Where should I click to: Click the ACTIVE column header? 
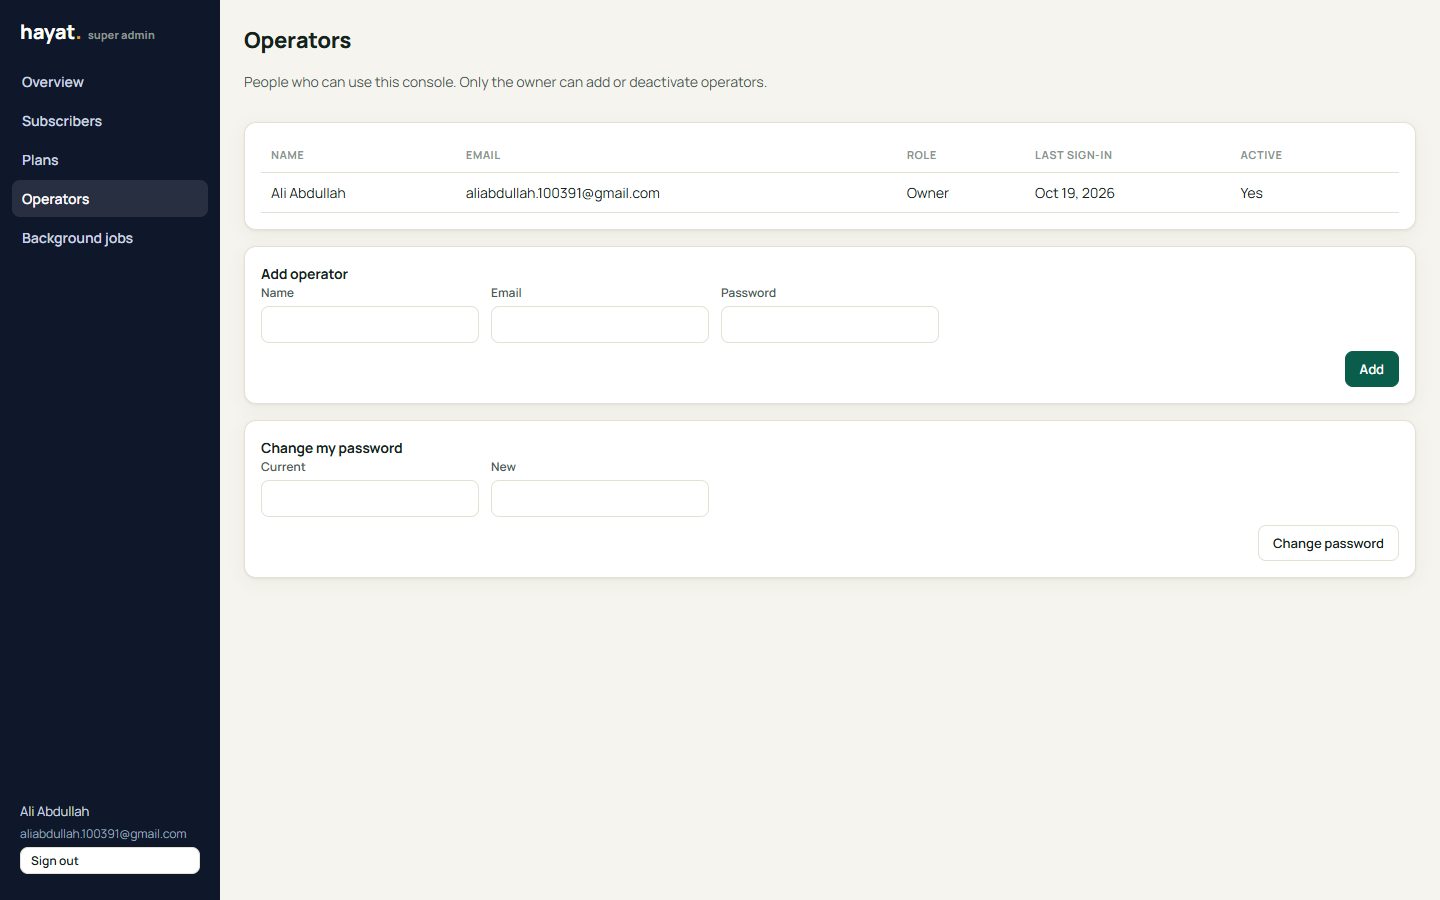pyautogui.click(x=1261, y=155)
